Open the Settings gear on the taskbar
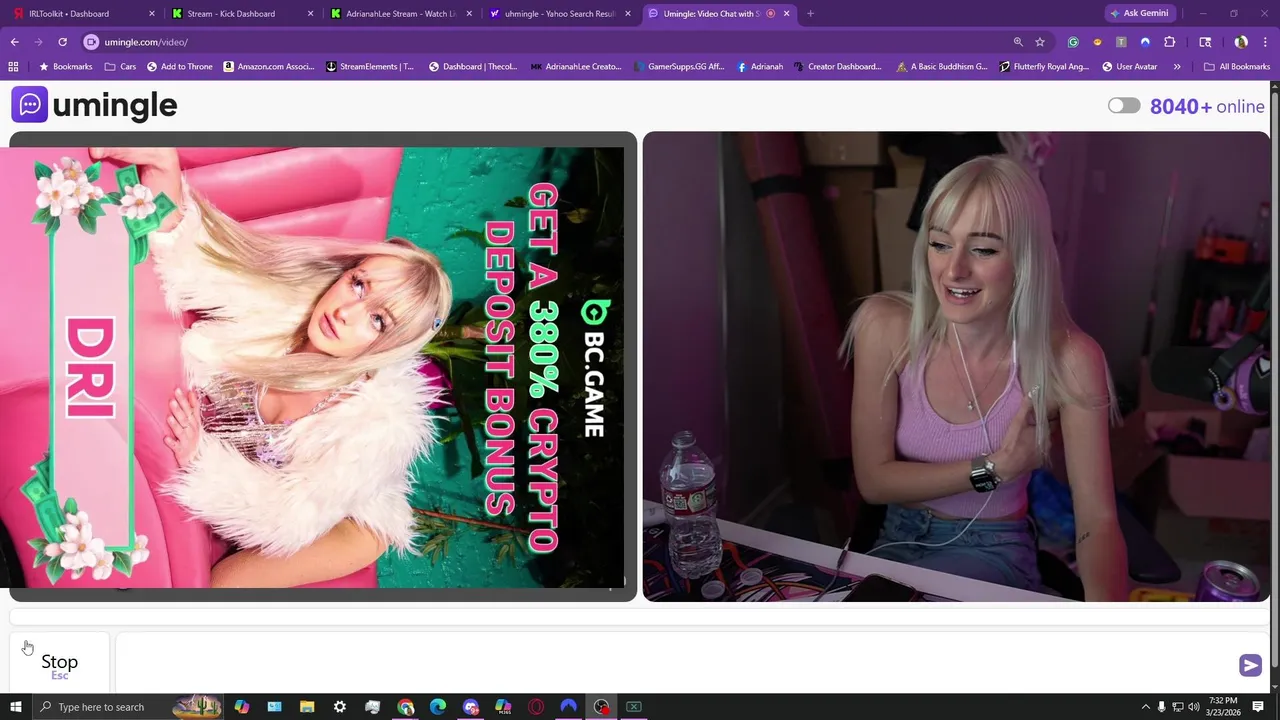Screen dimensions: 1280x720 tap(340, 707)
